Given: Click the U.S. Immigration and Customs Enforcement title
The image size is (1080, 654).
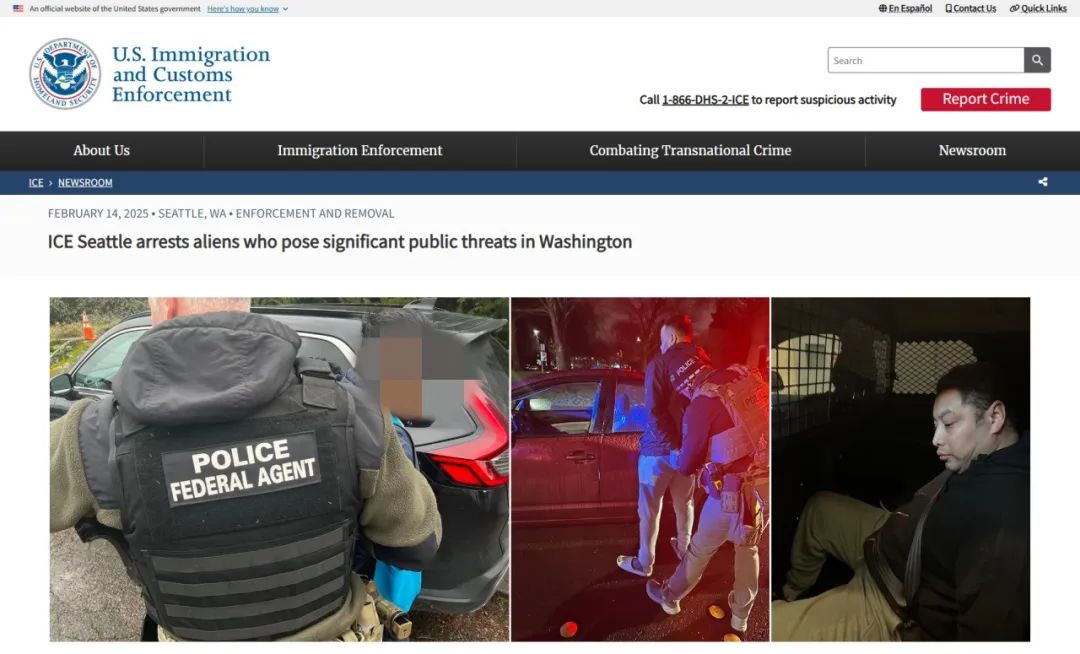Looking at the screenshot, I should point(191,74).
